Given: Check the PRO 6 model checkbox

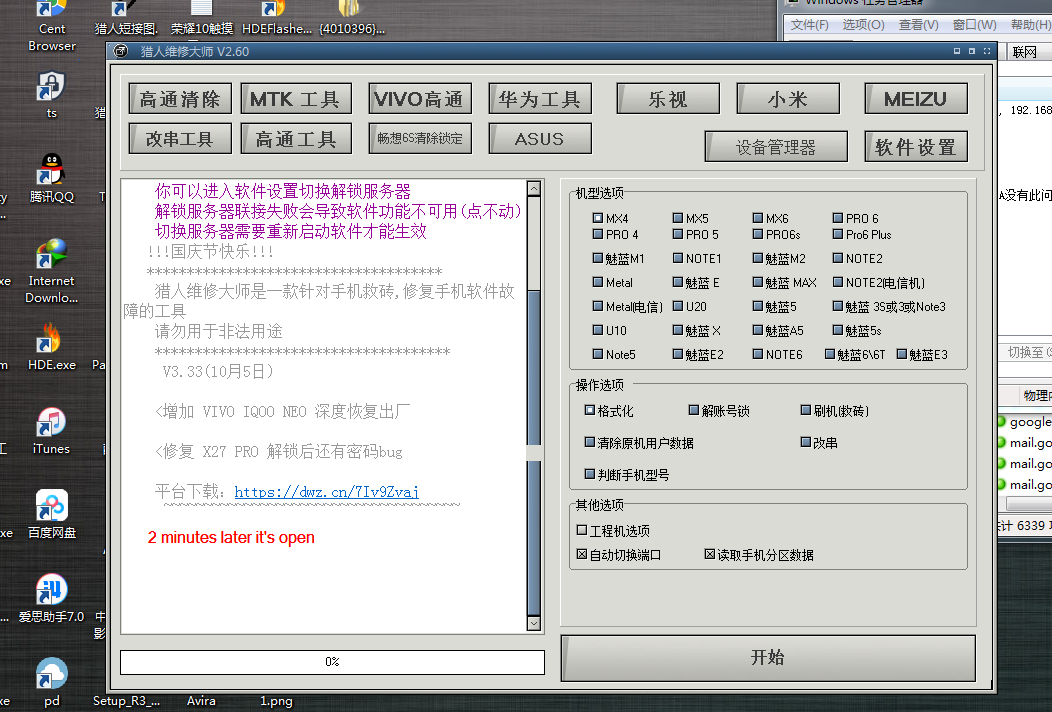Looking at the screenshot, I should pos(837,218).
